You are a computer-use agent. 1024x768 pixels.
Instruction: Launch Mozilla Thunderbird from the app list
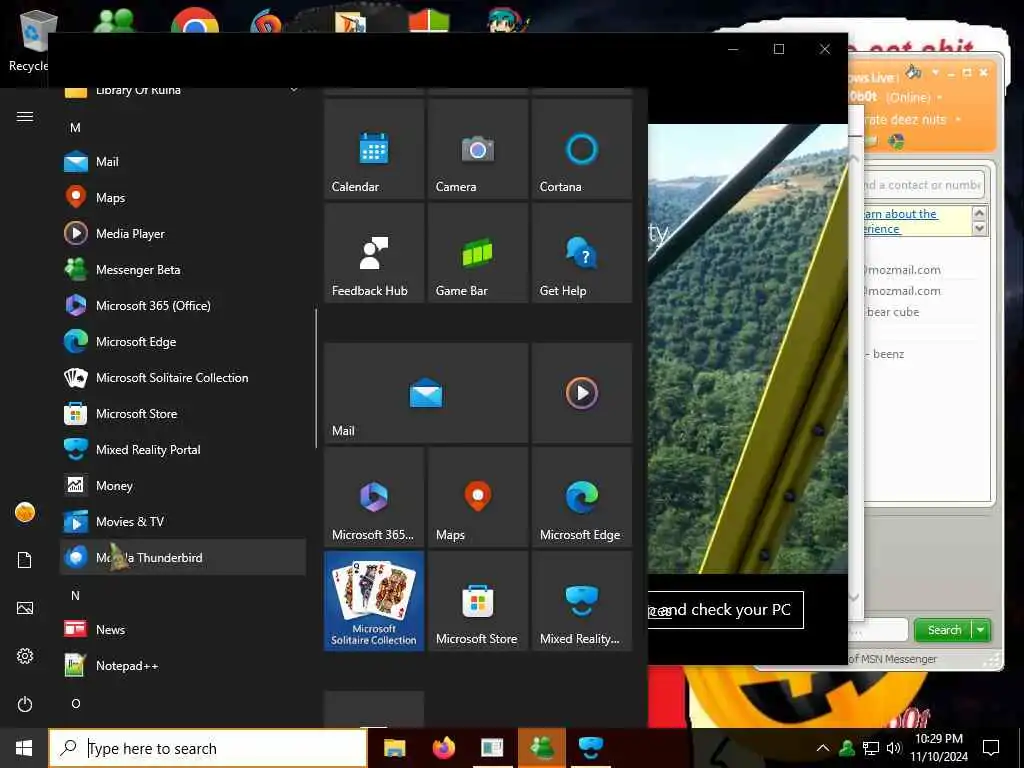point(182,558)
